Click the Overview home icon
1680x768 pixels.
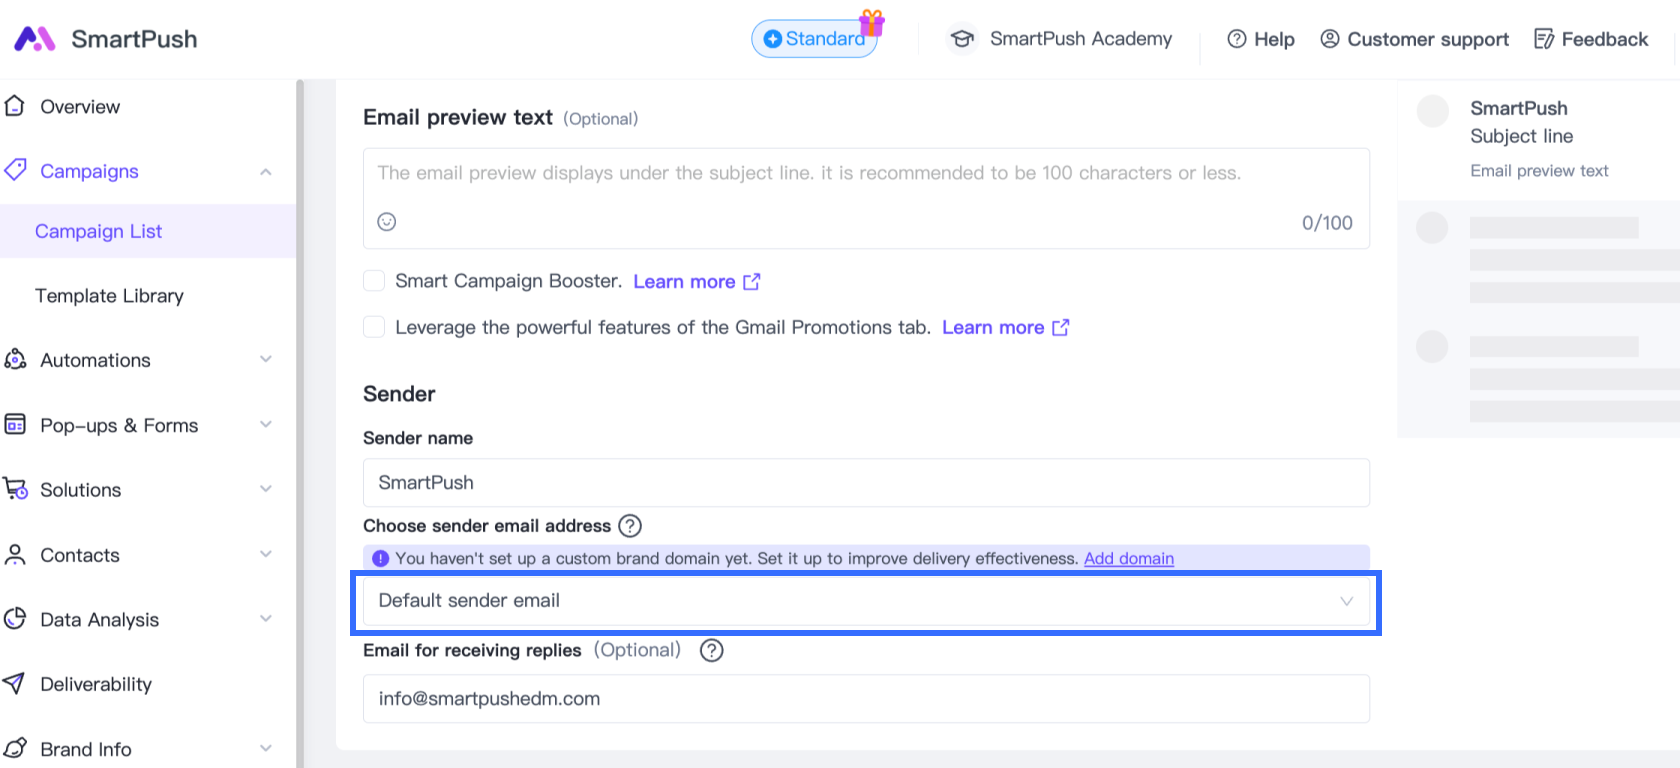pyautogui.click(x=14, y=106)
